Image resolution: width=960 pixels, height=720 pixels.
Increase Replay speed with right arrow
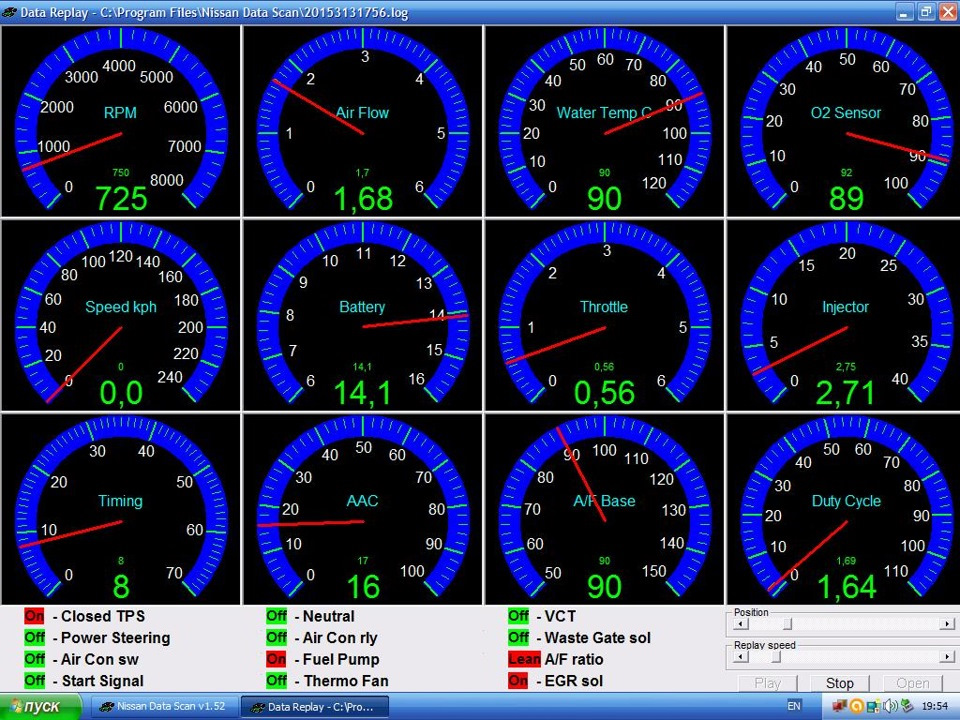pos(947,656)
